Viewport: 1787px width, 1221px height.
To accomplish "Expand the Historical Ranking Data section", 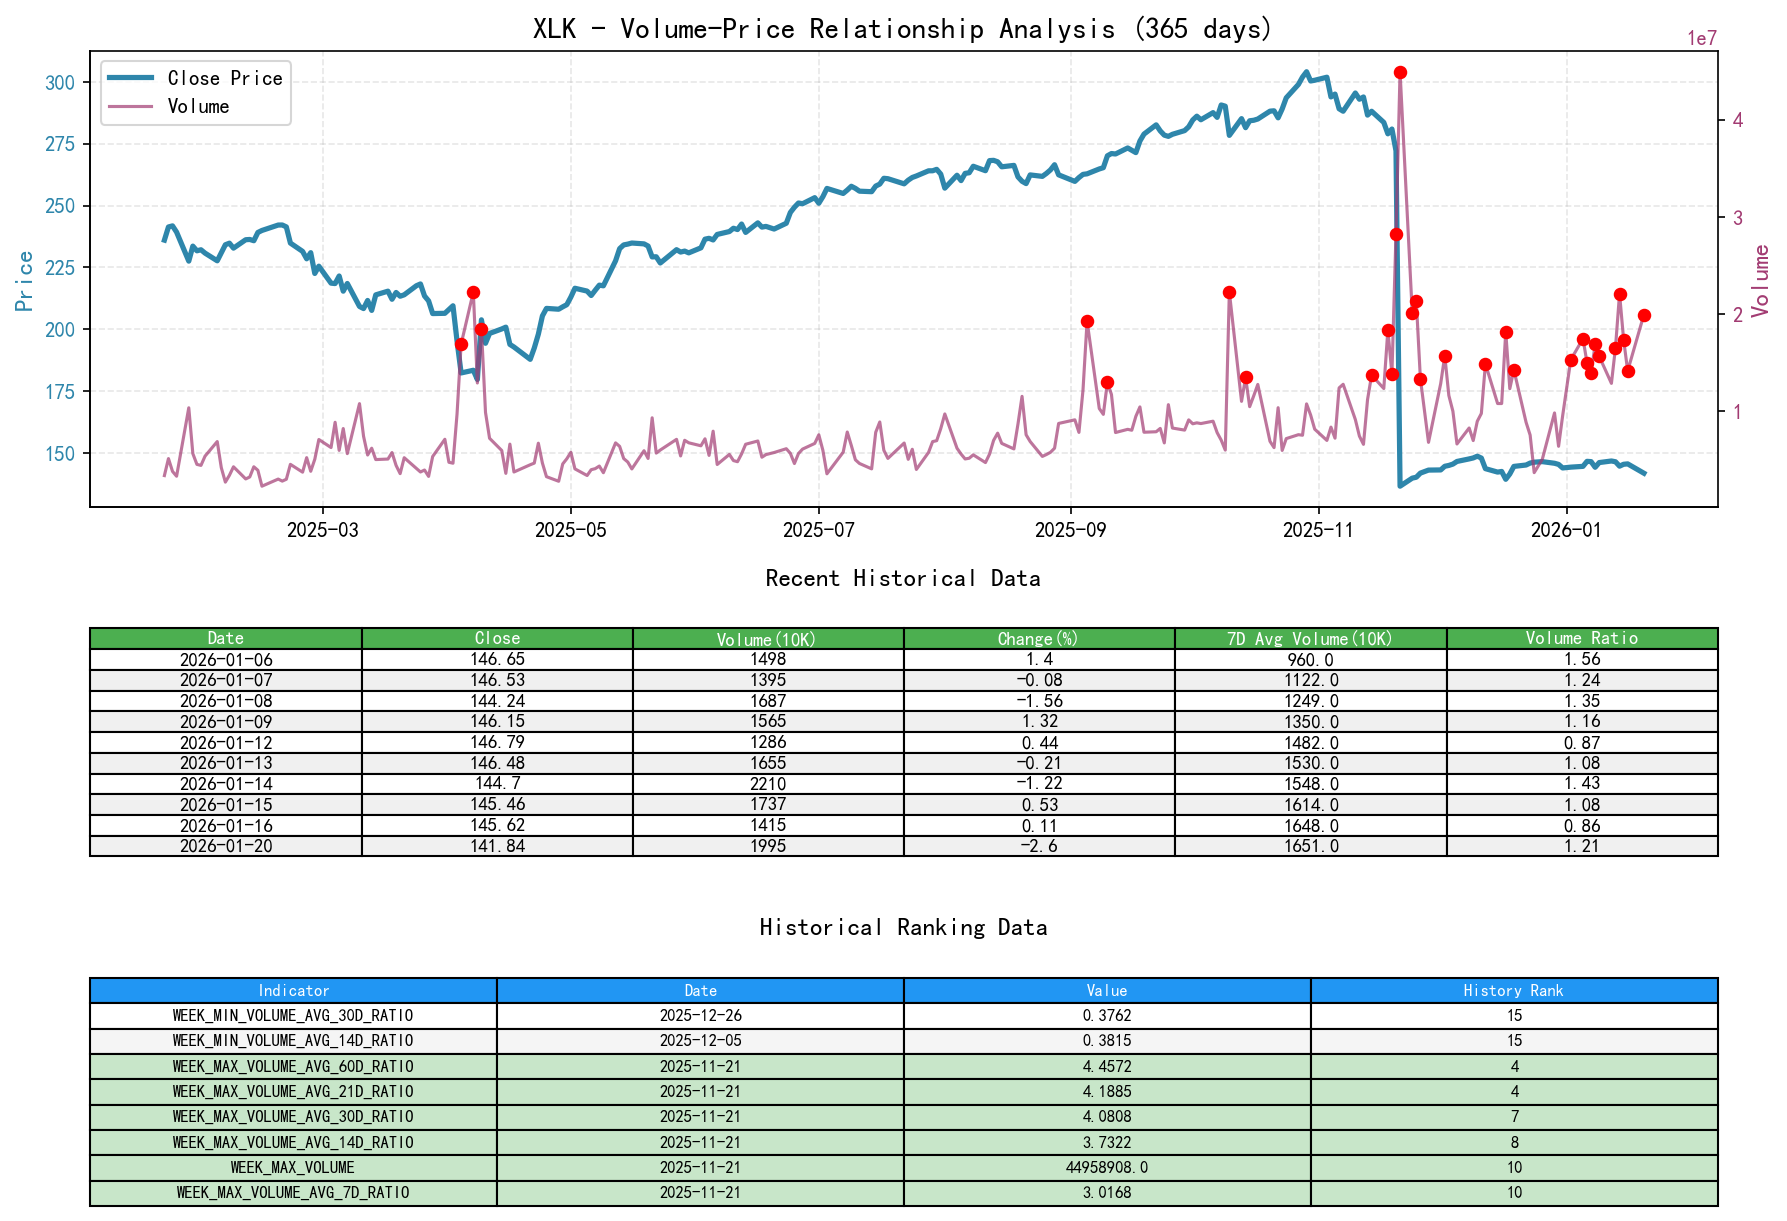I will pos(903,927).
